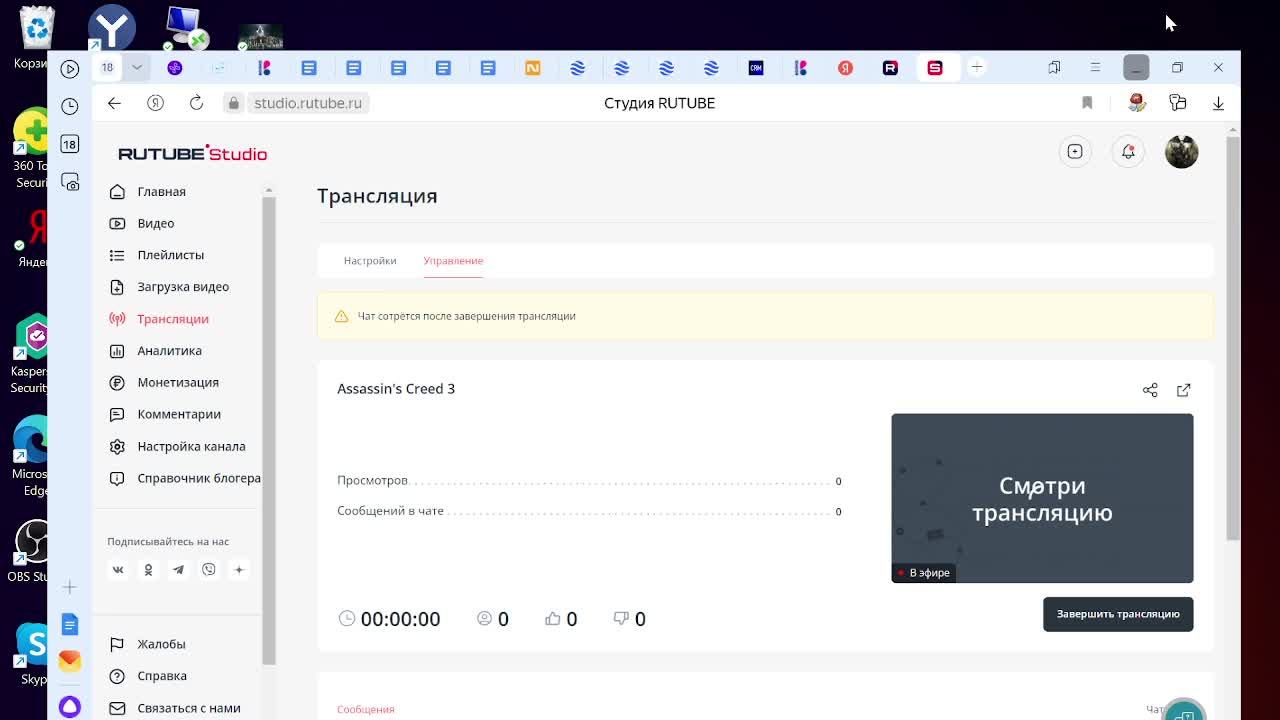Click the browser back arrow
This screenshot has height=720, width=1280.
[114, 103]
